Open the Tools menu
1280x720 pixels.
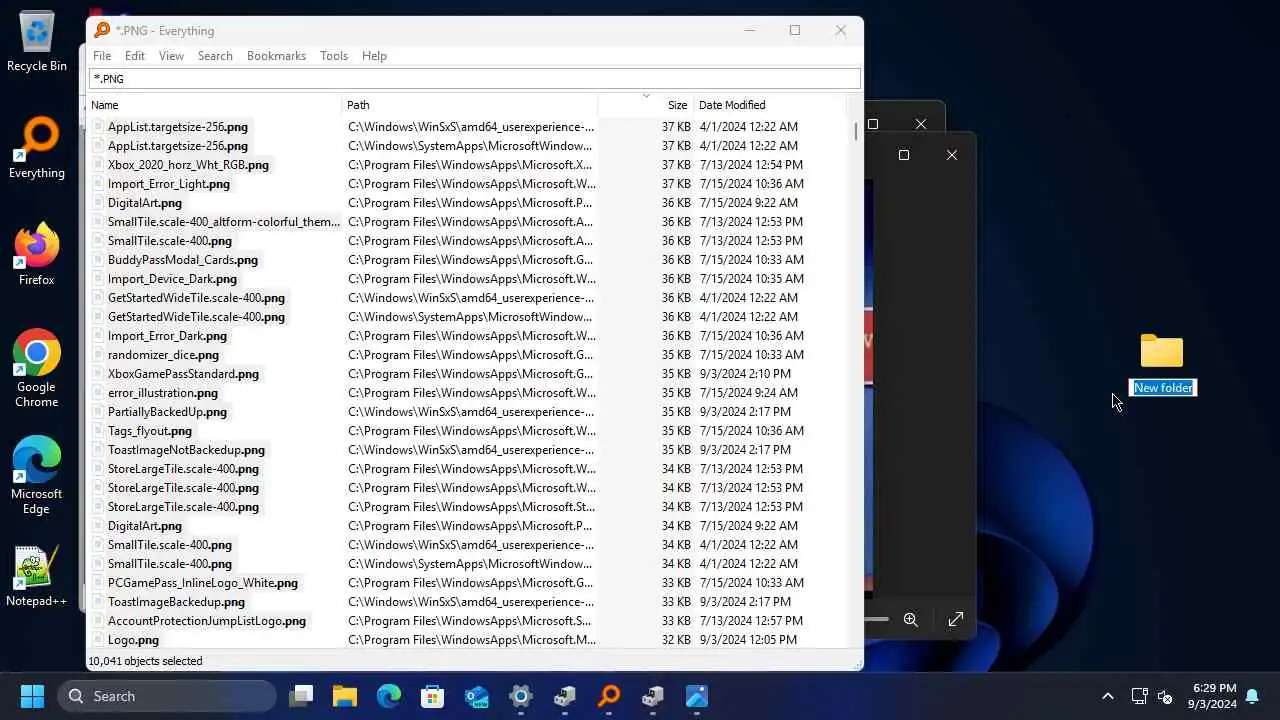[334, 56]
